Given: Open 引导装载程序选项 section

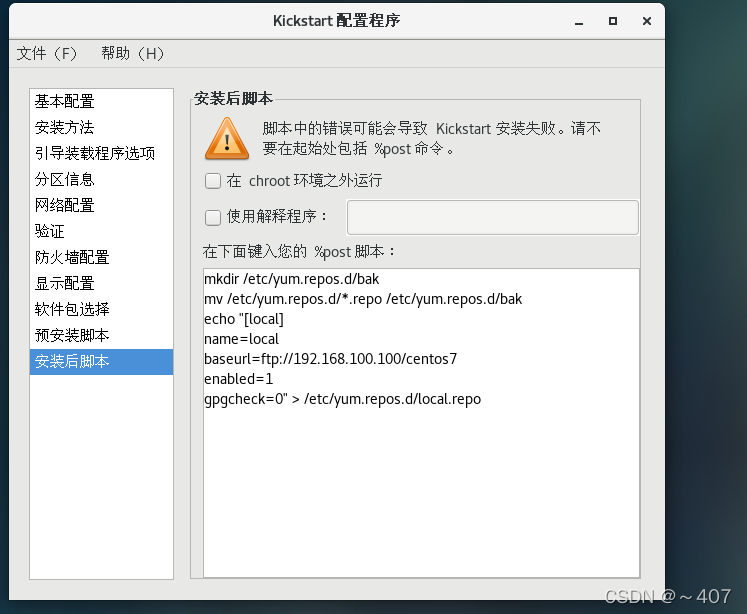Looking at the screenshot, I should [x=101, y=153].
